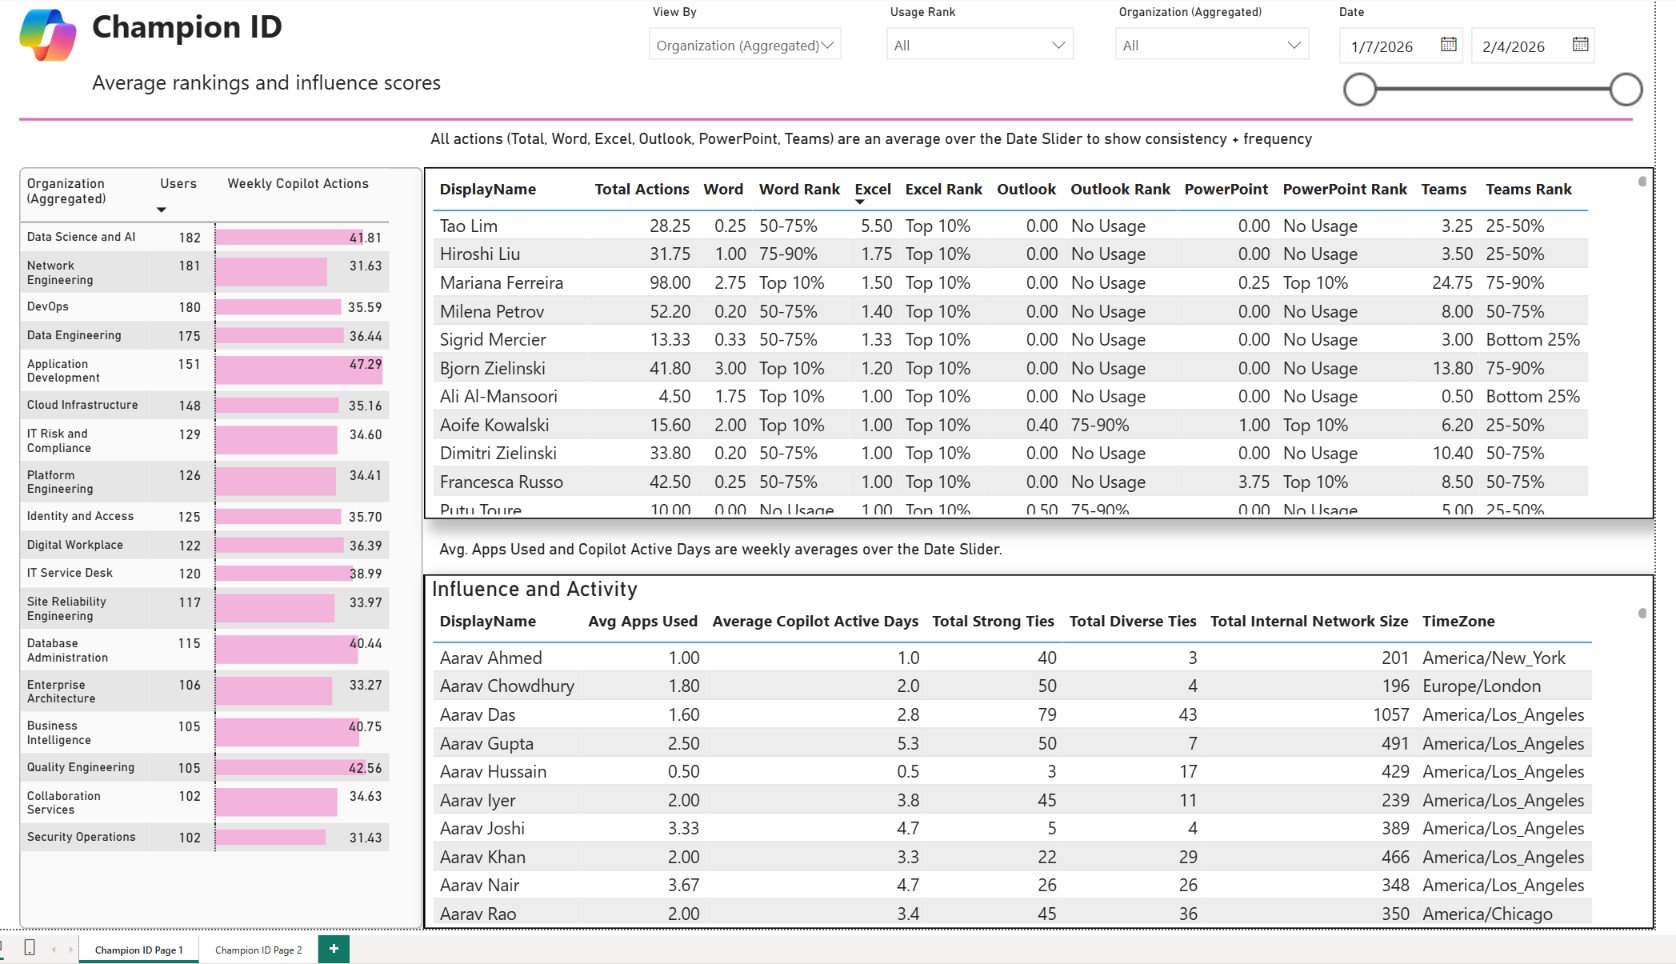The width and height of the screenshot is (1676, 964).
Task: Click previous page arrow in page bar
Action: pyautogui.click(x=54, y=950)
